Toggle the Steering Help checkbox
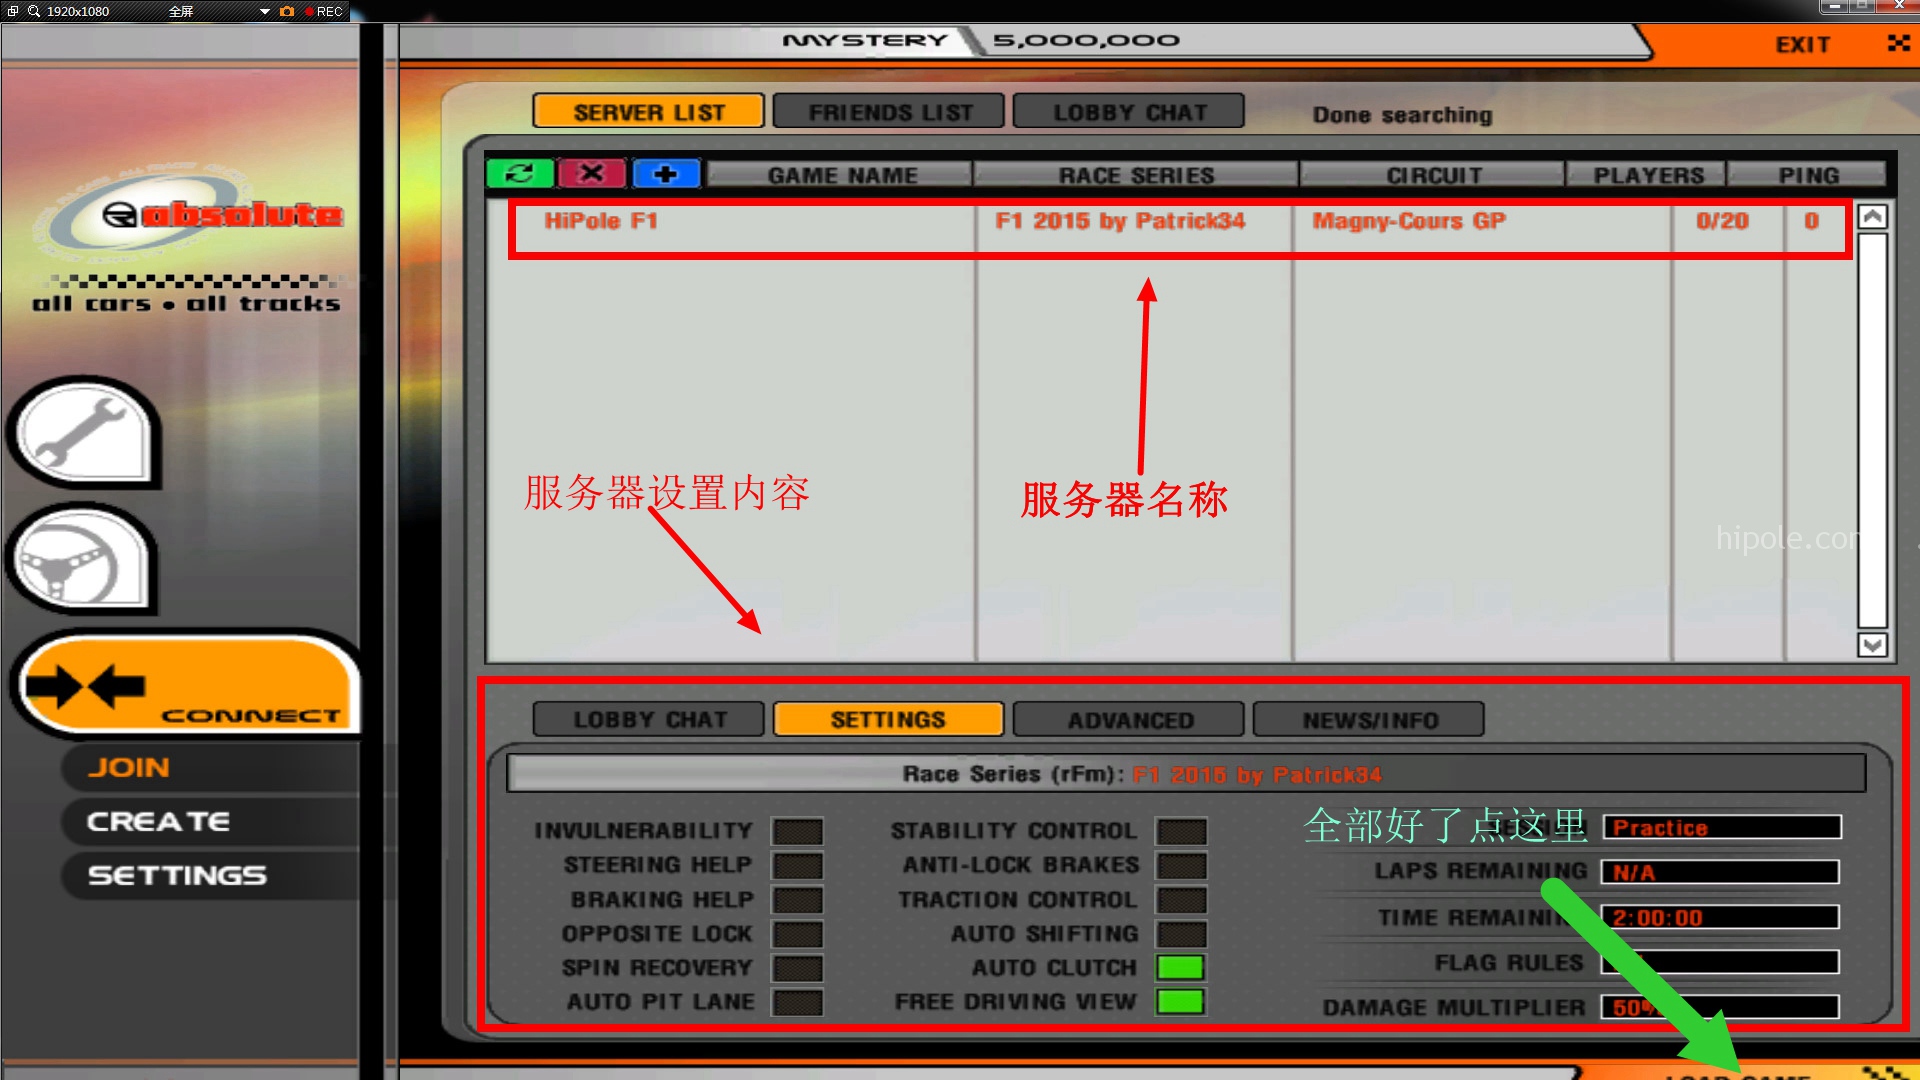The width and height of the screenshot is (1920, 1080). click(x=797, y=865)
